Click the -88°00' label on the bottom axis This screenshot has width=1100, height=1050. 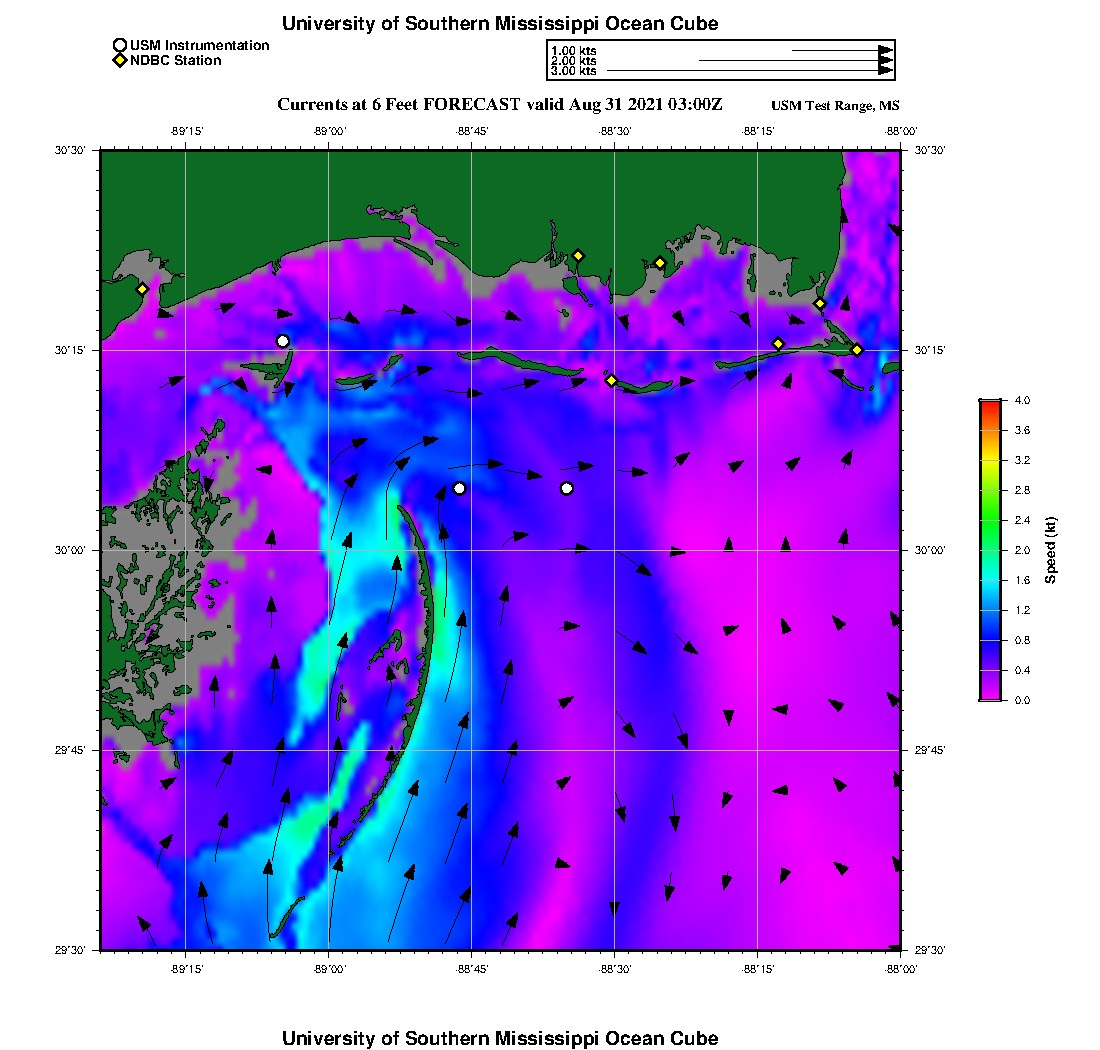coord(901,969)
